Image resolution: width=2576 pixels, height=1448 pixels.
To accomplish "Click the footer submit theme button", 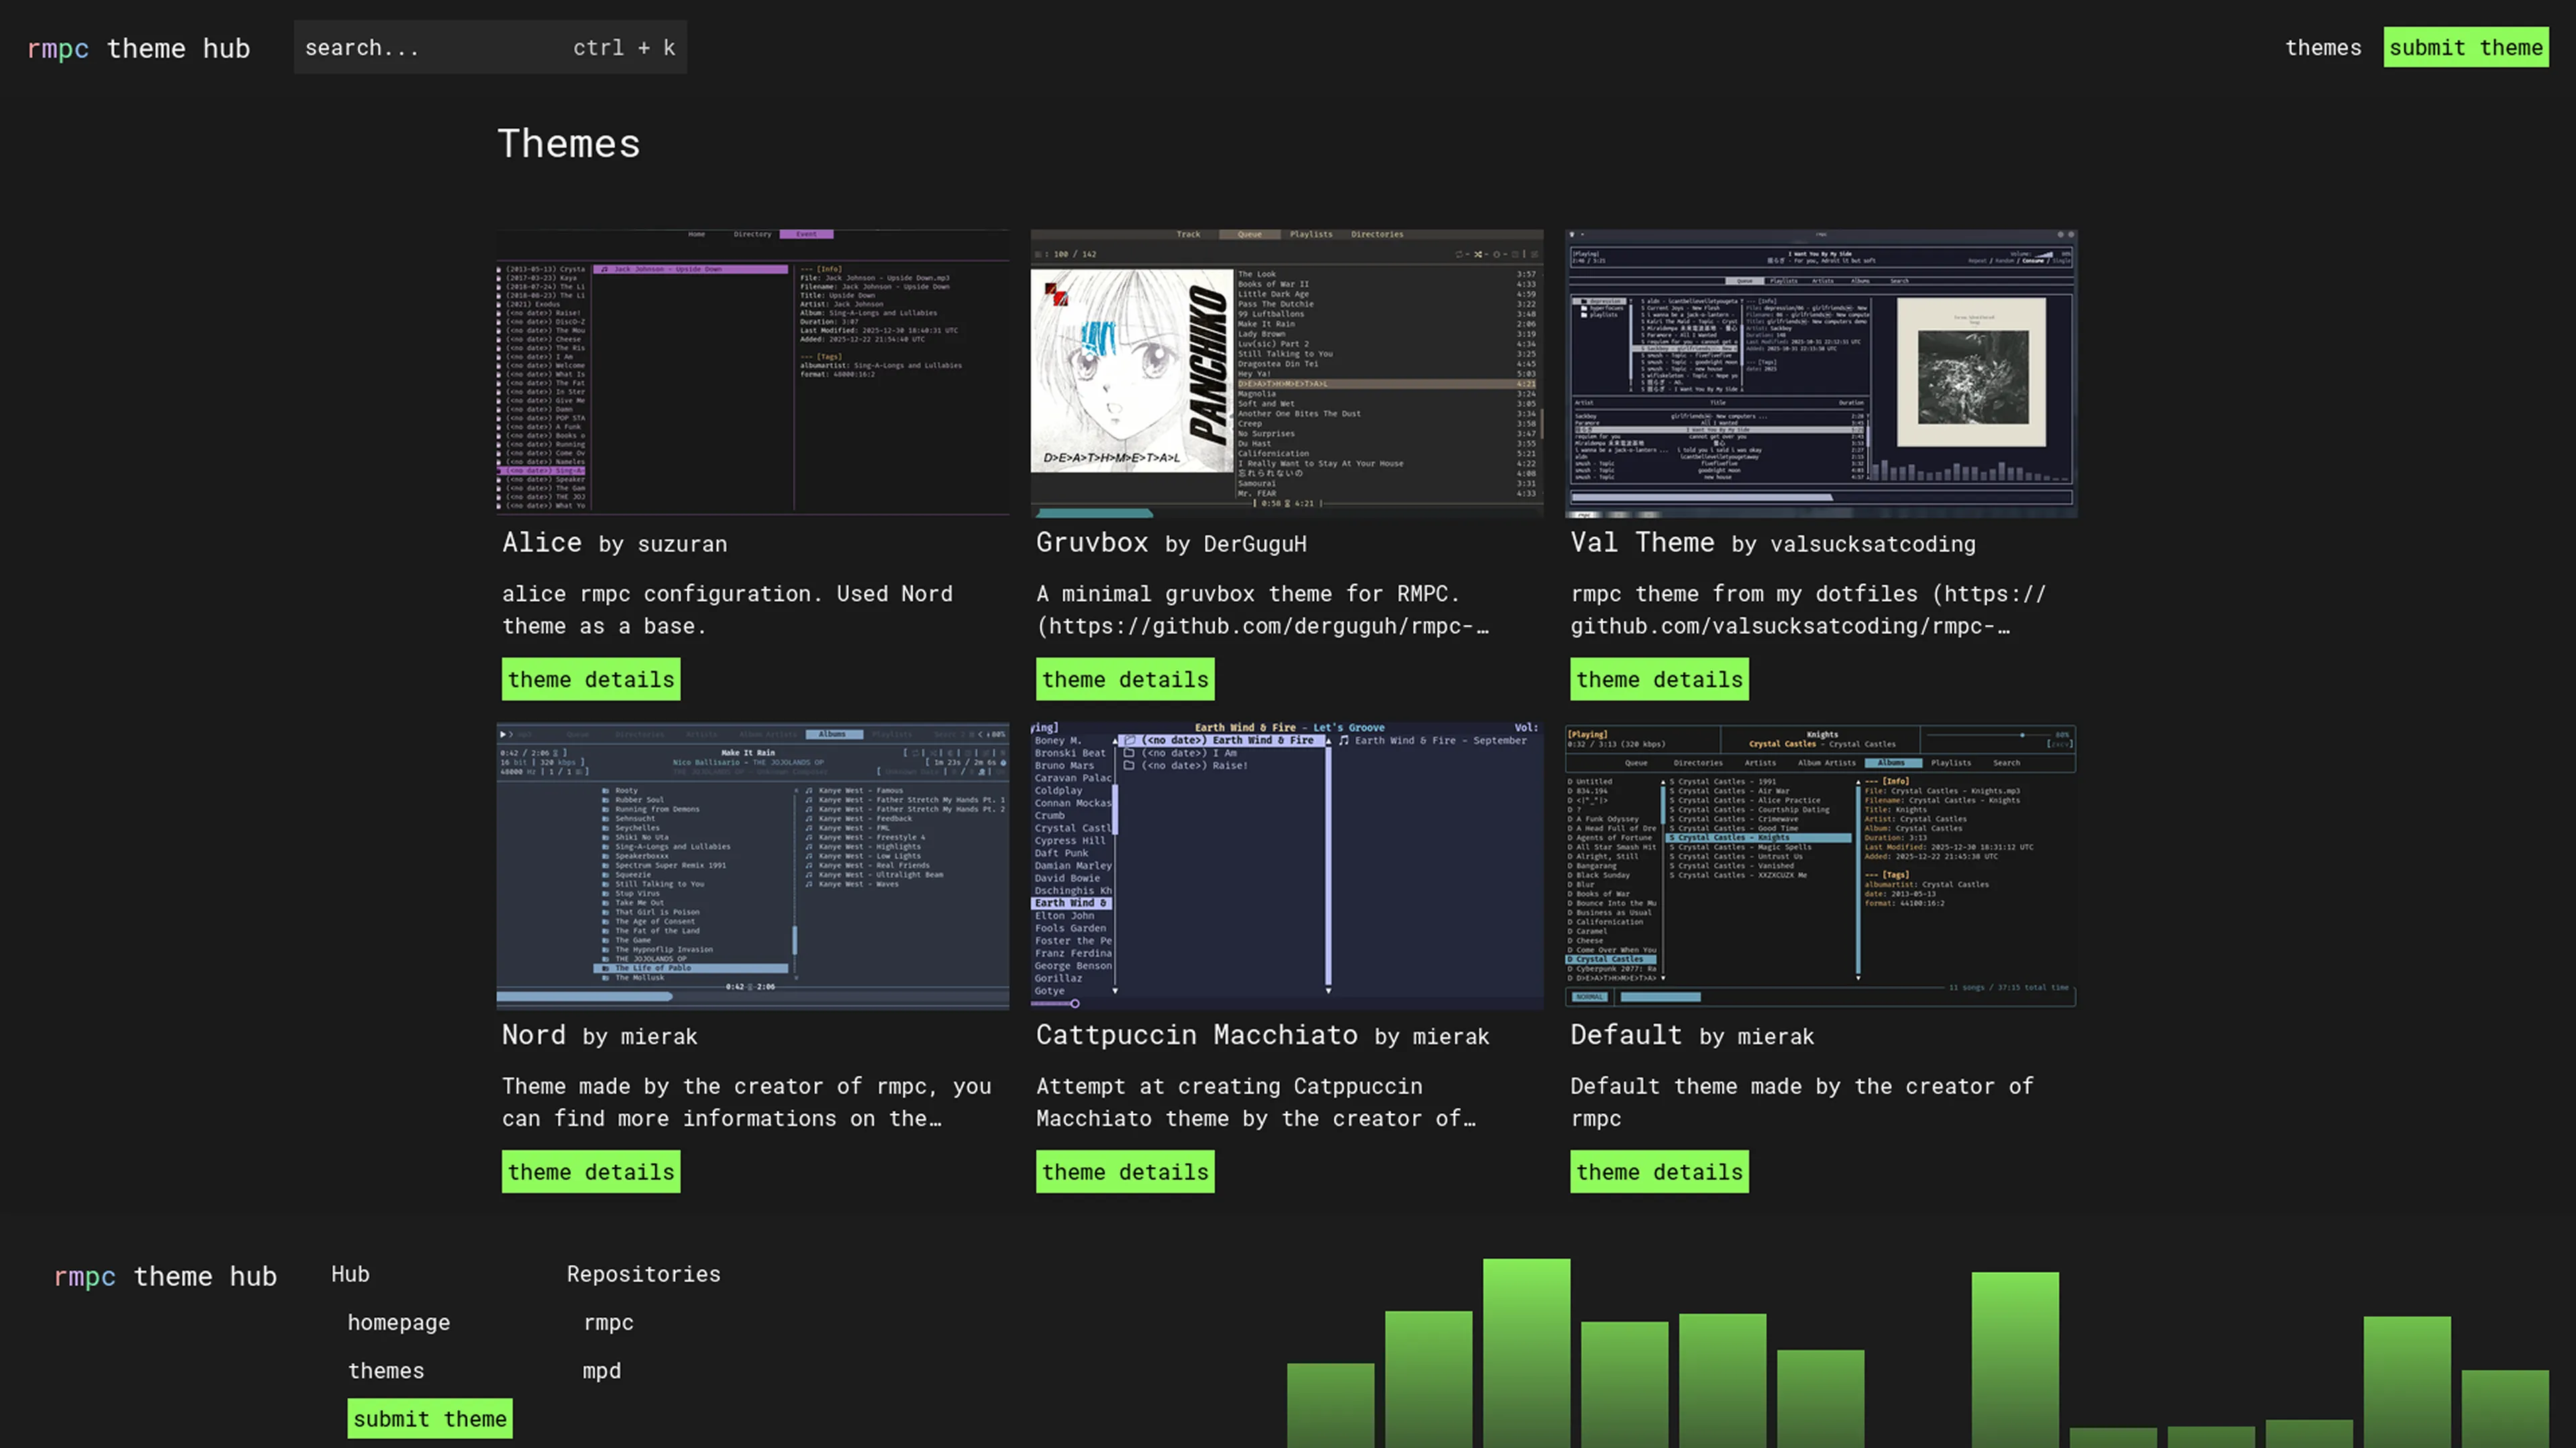I will [430, 1418].
